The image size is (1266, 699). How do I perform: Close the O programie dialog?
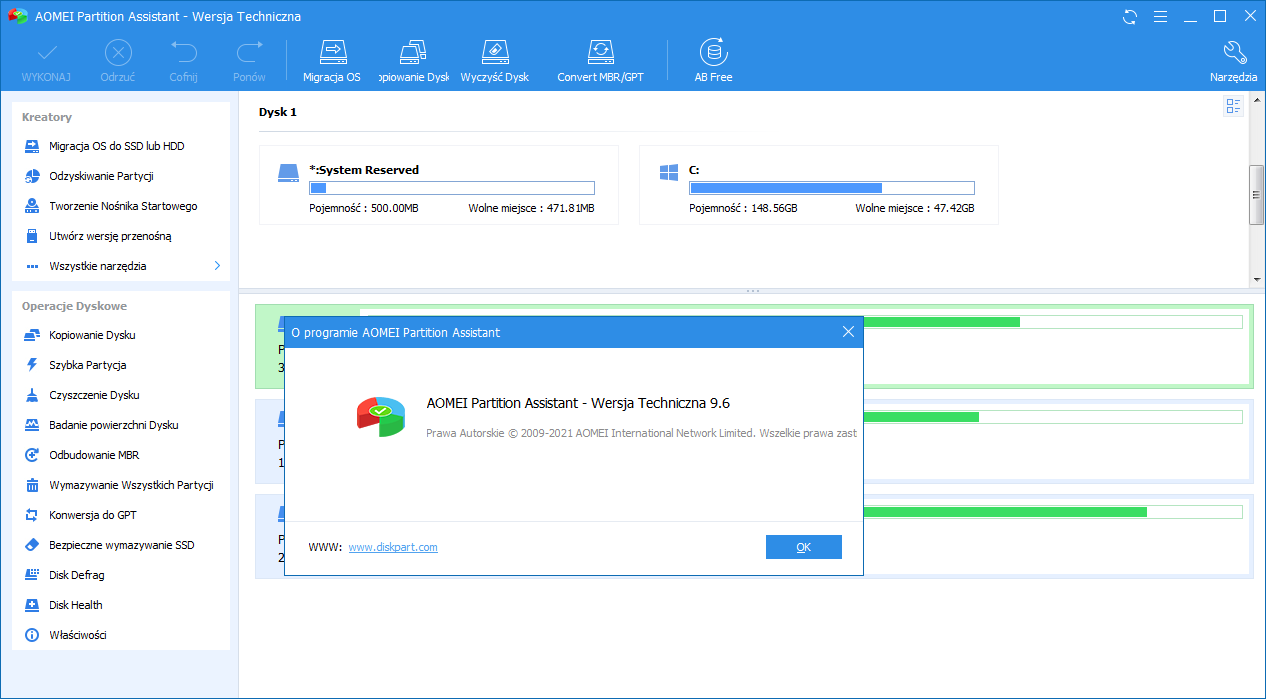tap(848, 332)
